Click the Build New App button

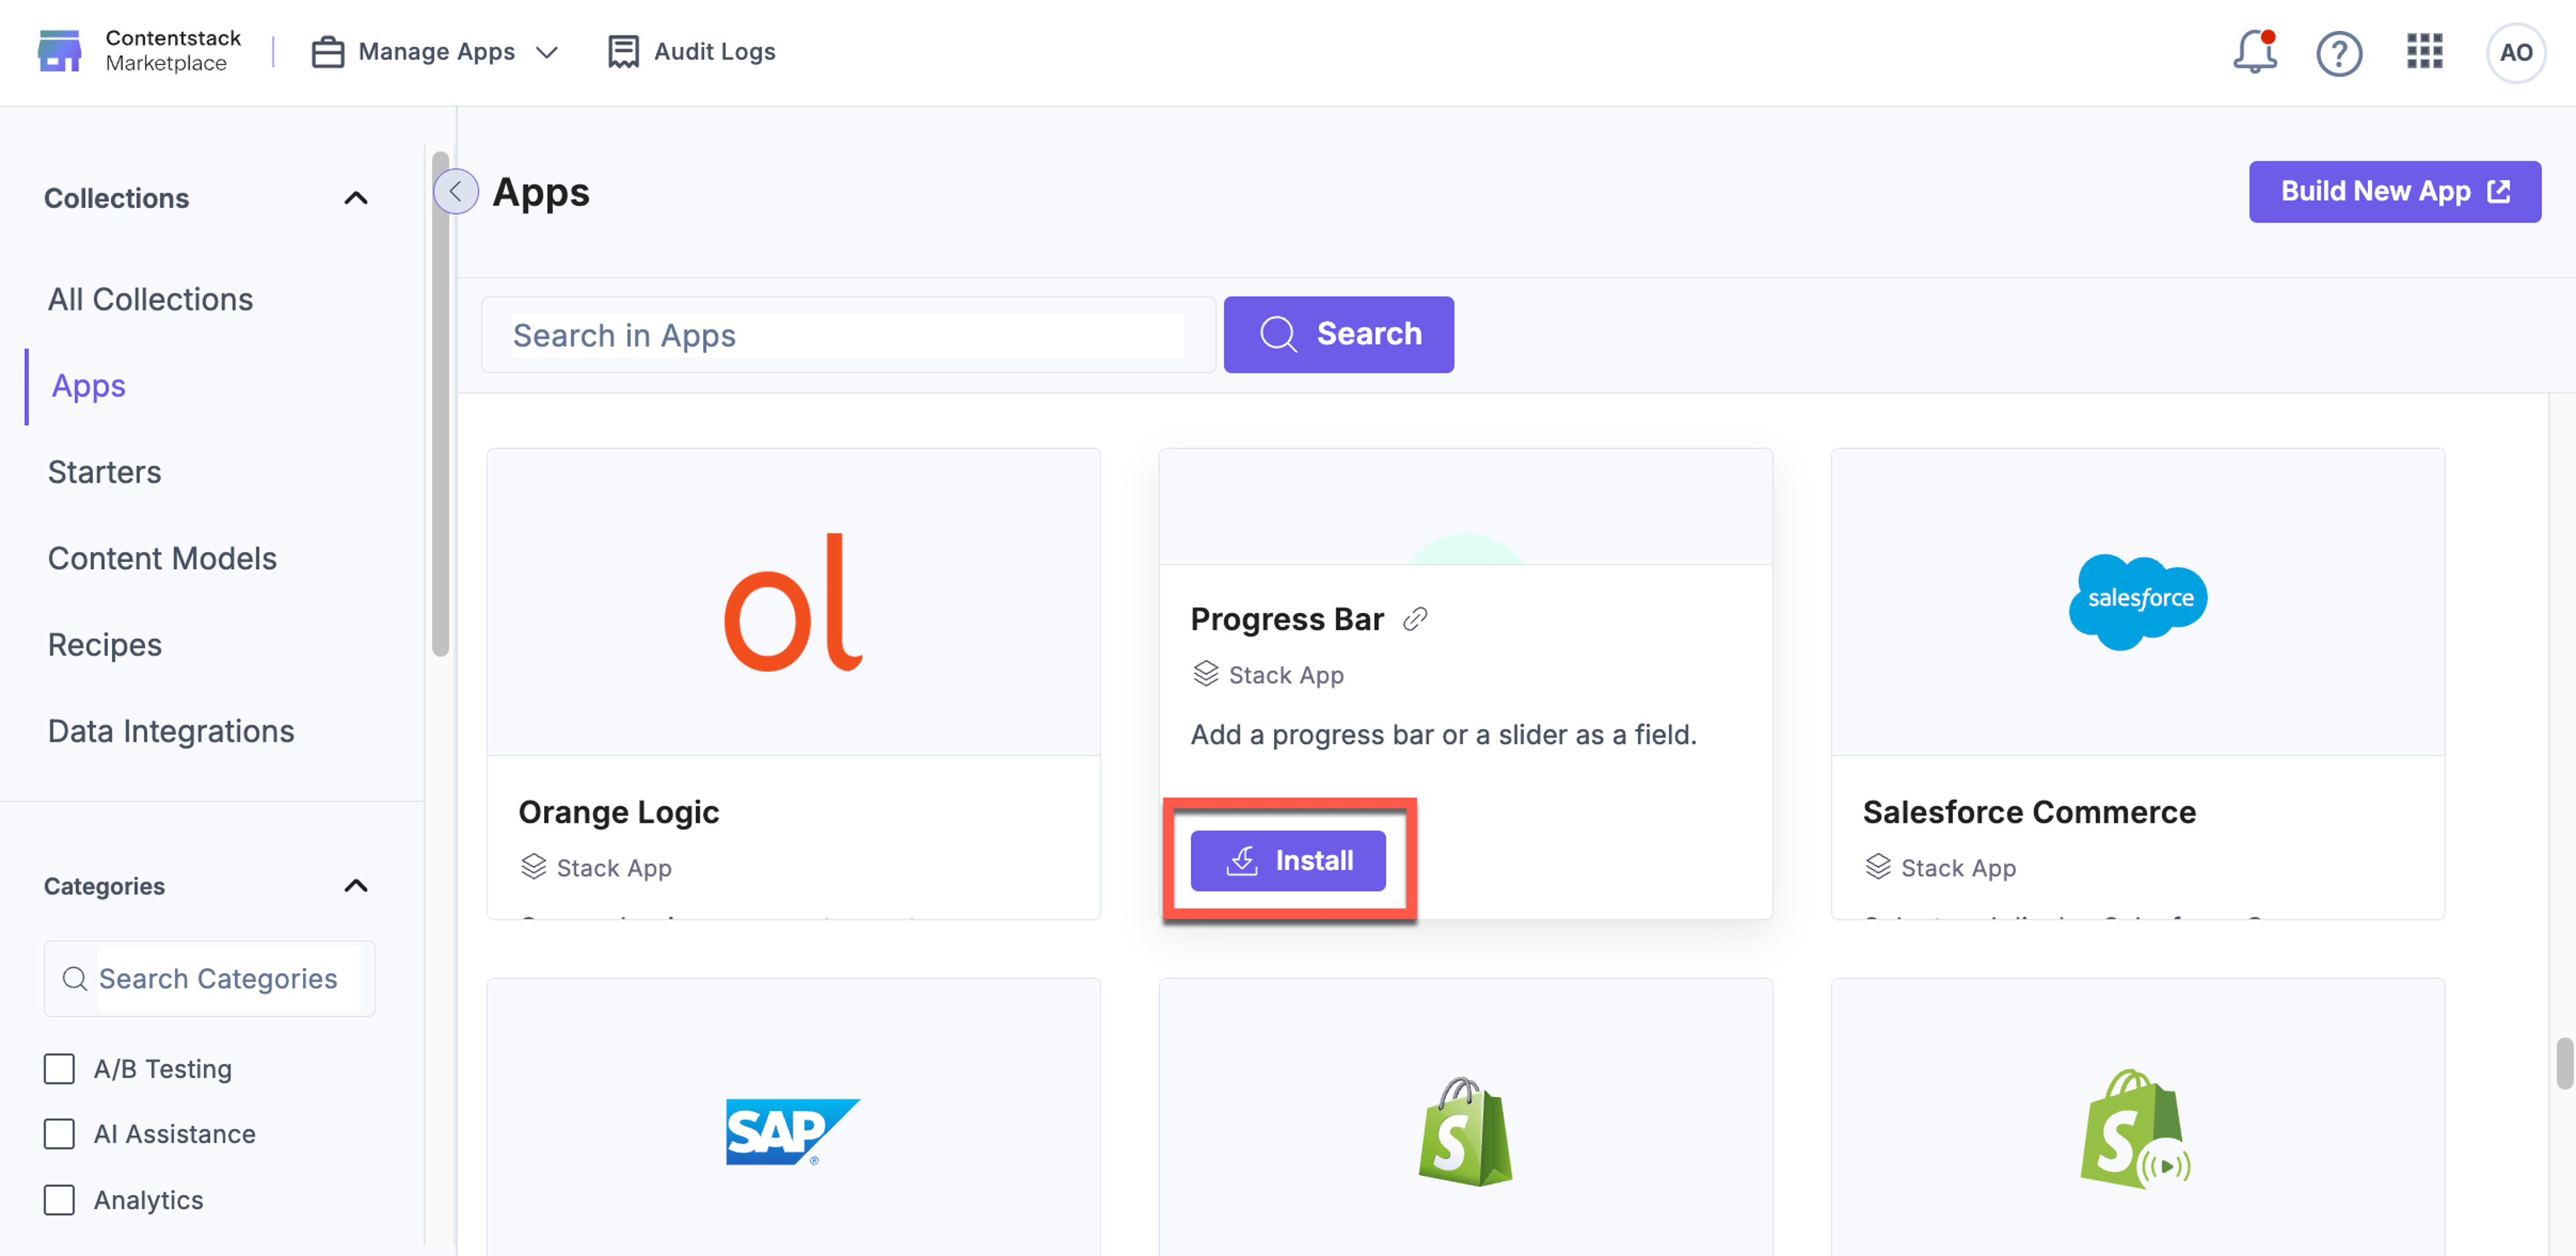pyautogui.click(x=2395, y=191)
